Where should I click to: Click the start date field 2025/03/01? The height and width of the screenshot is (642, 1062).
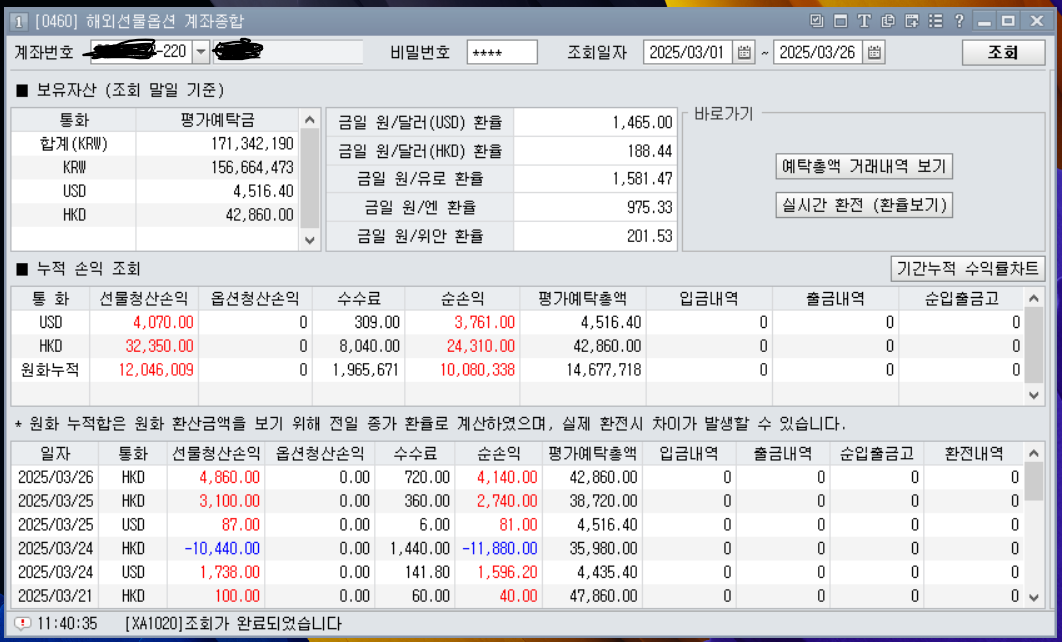point(688,52)
